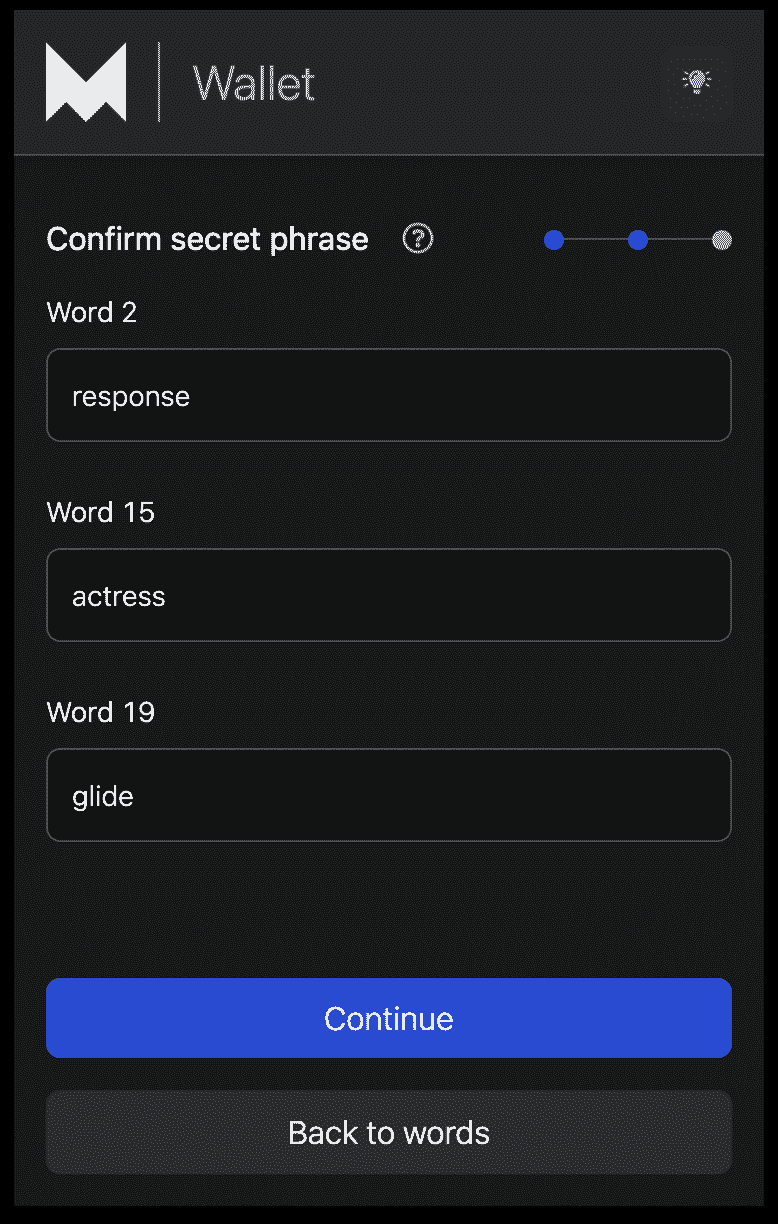Click the Confirm secret phrase heading
This screenshot has width=778, height=1224.
coord(207,240)
